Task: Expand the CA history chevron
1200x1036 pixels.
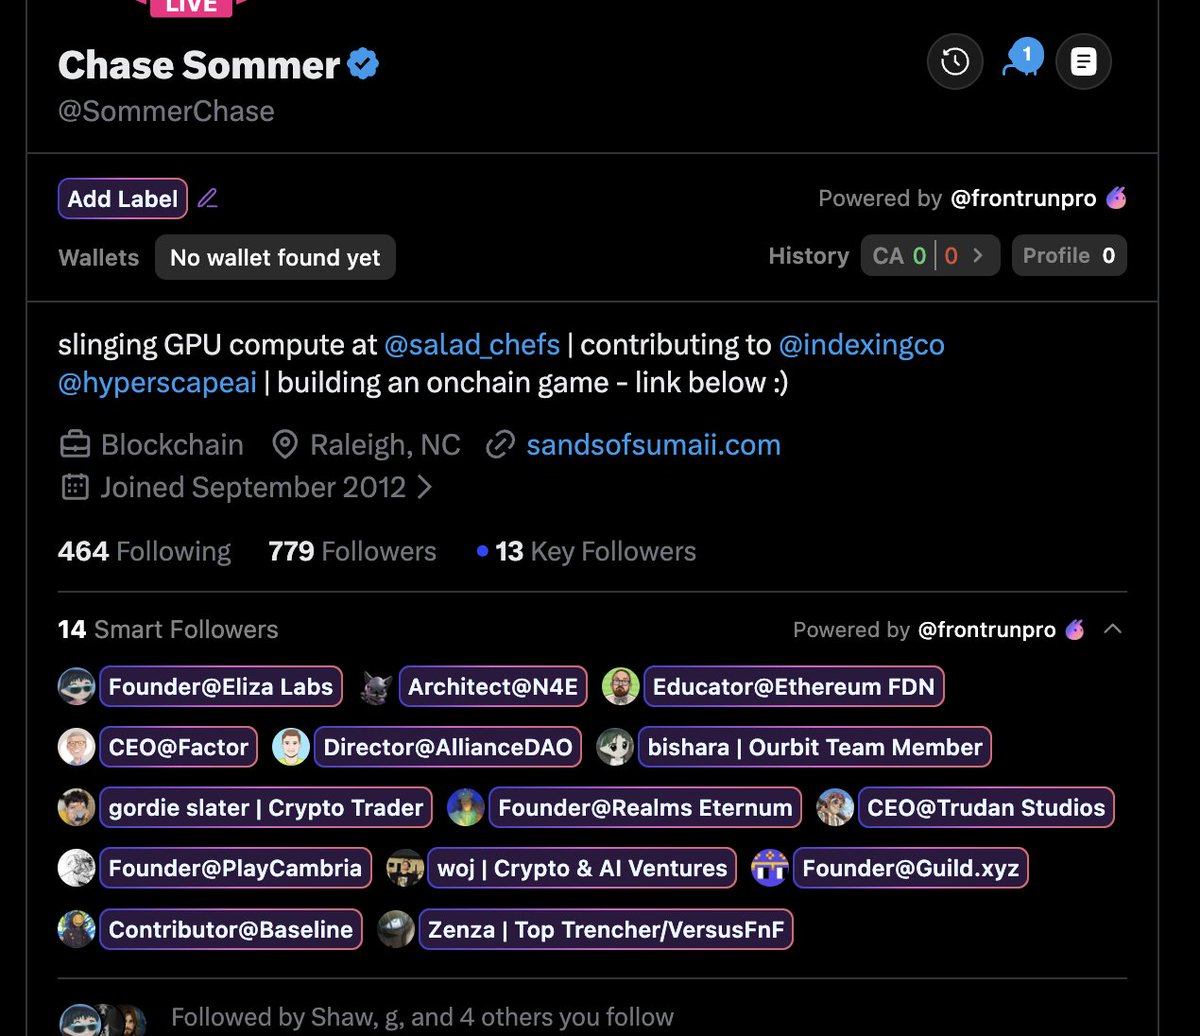Action: point(978,256)
